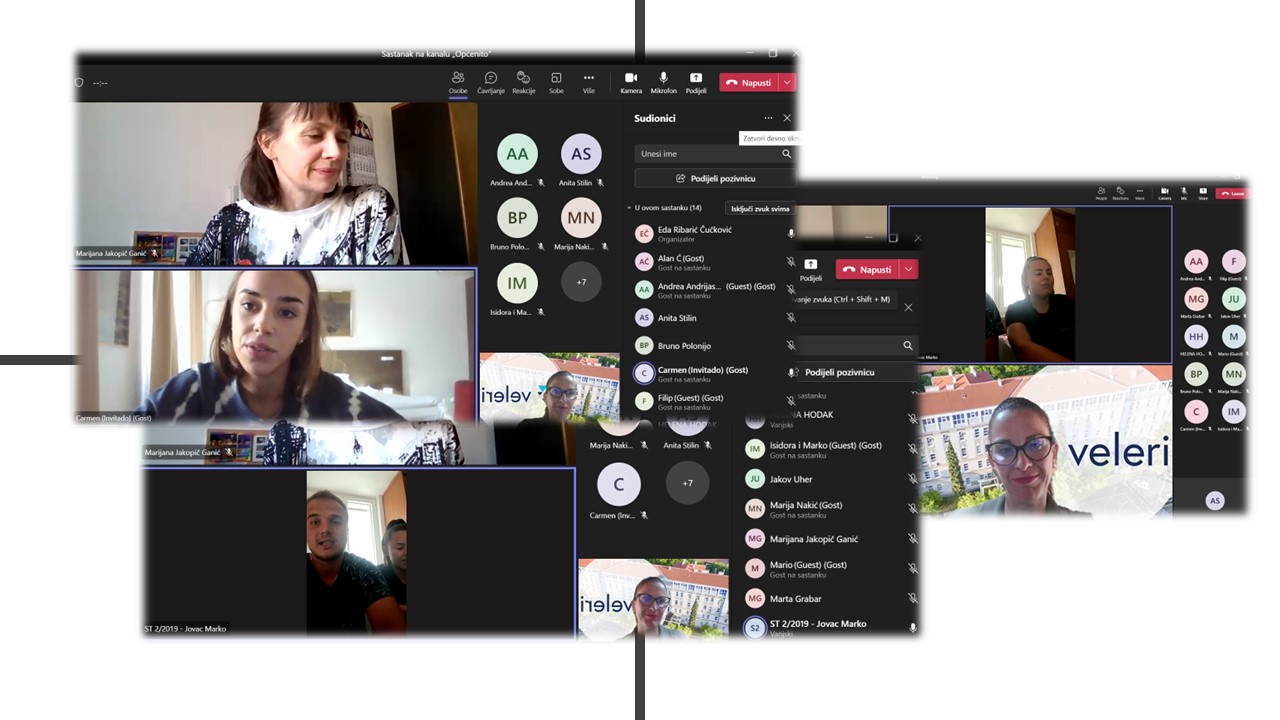This screenshot has height=720, width=1280.
Task: Toggle the Mikrofon button
Action: (663, 82)
